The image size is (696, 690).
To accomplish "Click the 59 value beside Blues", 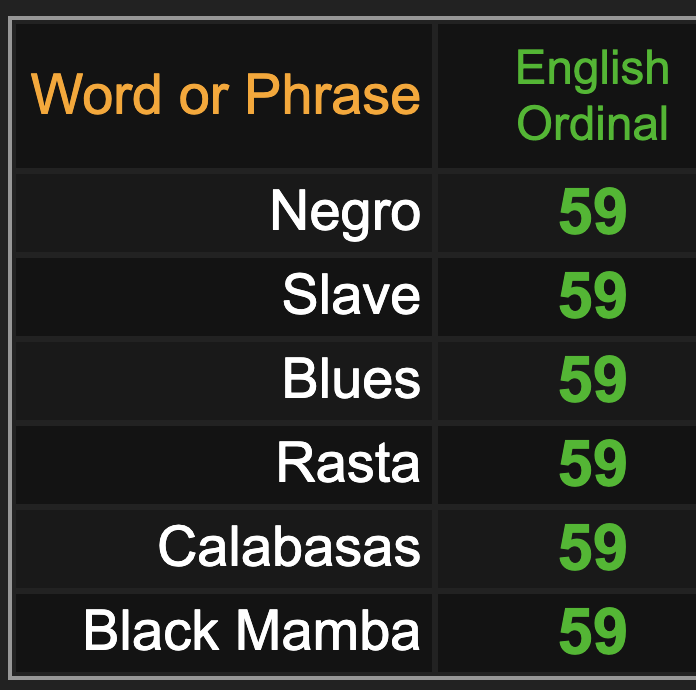I will 593,380.
